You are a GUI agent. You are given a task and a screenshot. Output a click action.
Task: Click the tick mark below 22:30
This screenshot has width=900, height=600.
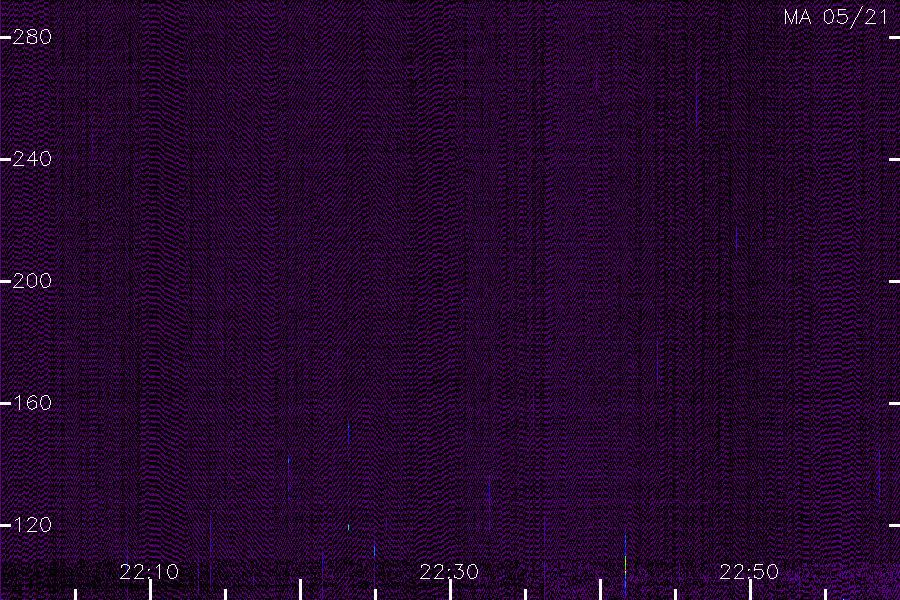[451, 590]
